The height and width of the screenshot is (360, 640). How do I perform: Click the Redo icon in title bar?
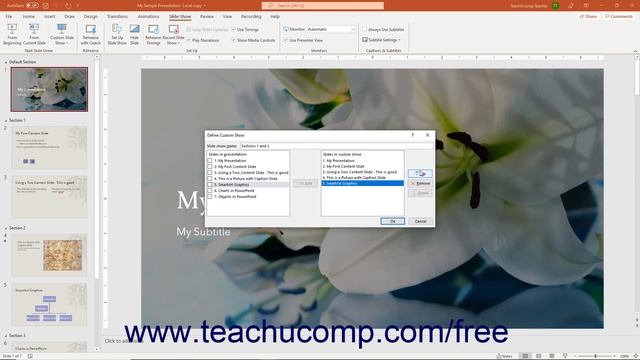[x=68, y=6]
